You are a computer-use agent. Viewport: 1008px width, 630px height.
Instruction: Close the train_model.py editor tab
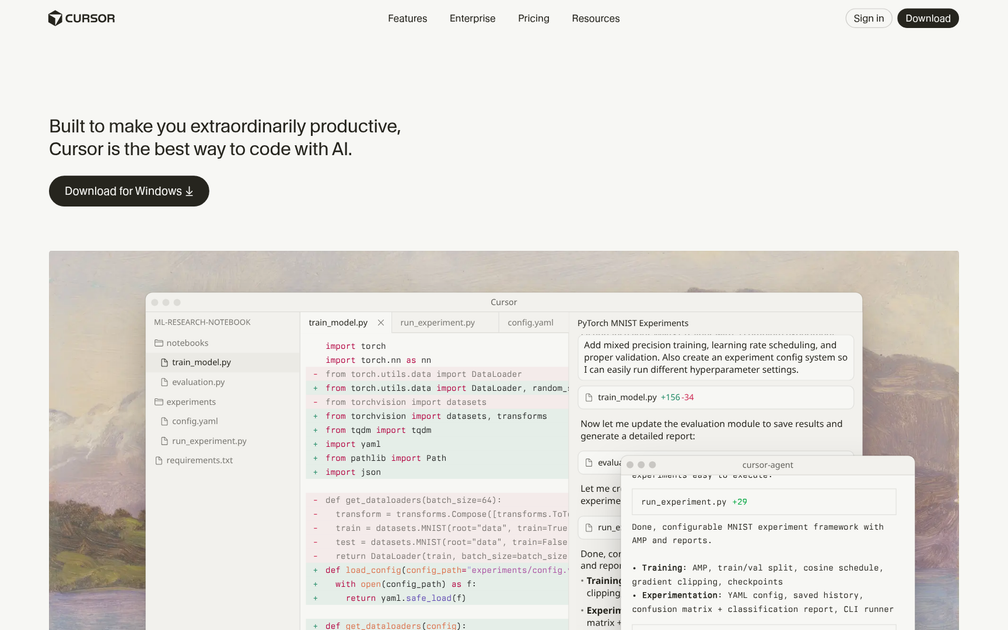pyautogui.click(x=380, y=322)
